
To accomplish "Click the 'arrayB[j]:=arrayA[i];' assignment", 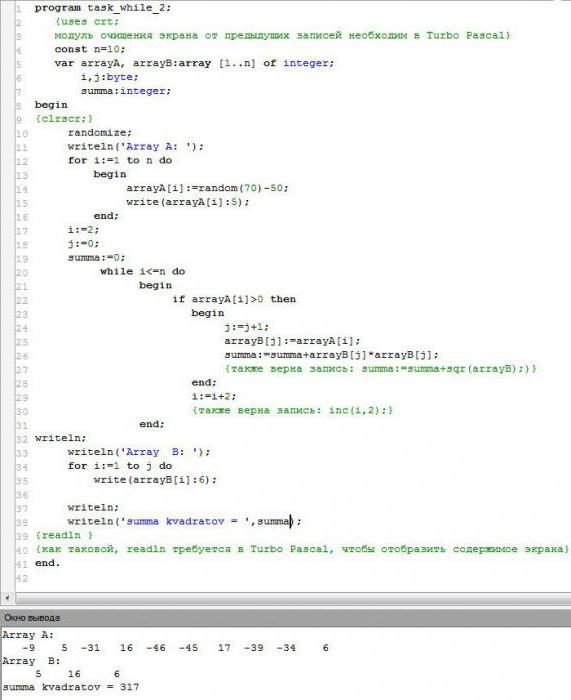I will pyautogui.click(x=292, y=341).
